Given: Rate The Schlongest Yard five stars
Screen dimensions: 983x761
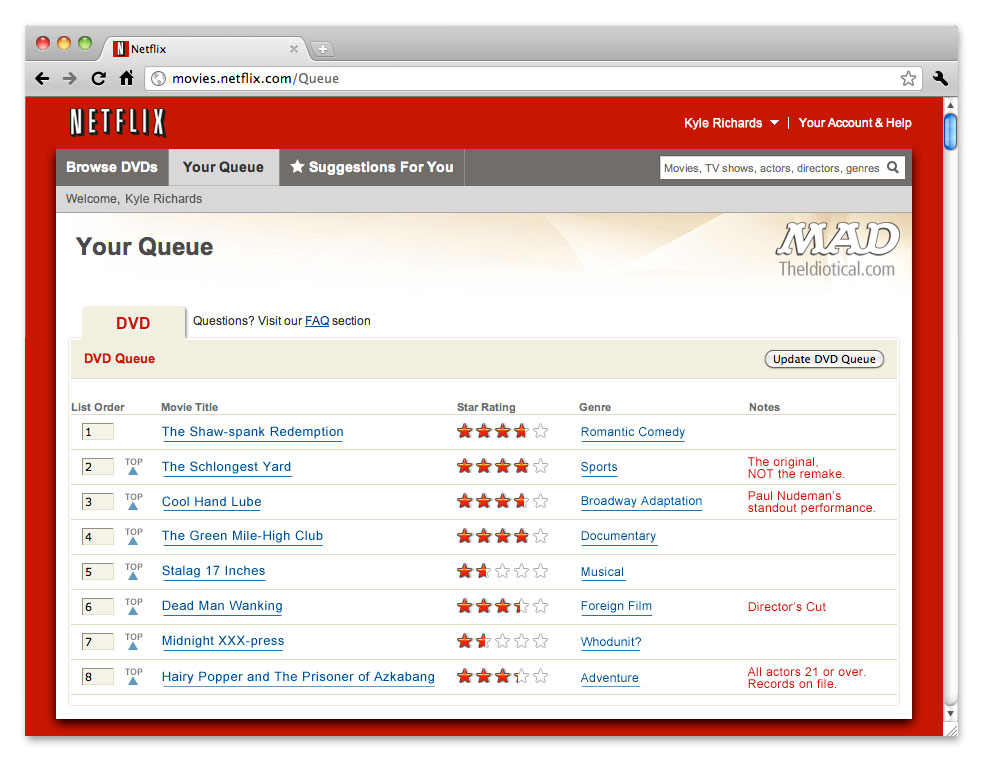Looking at the screenshot, I should click(x=540, y=466).
